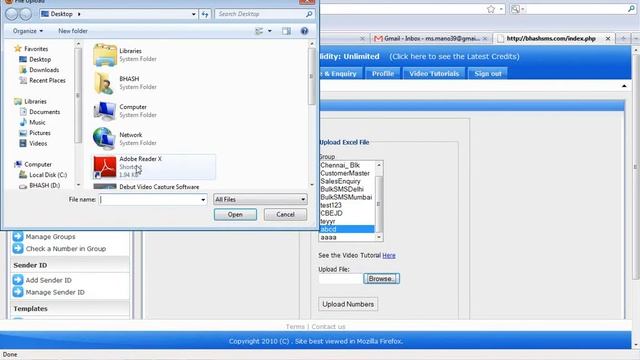Collapse the page section with up arrow
640x360 pixels.
point(624,86)
